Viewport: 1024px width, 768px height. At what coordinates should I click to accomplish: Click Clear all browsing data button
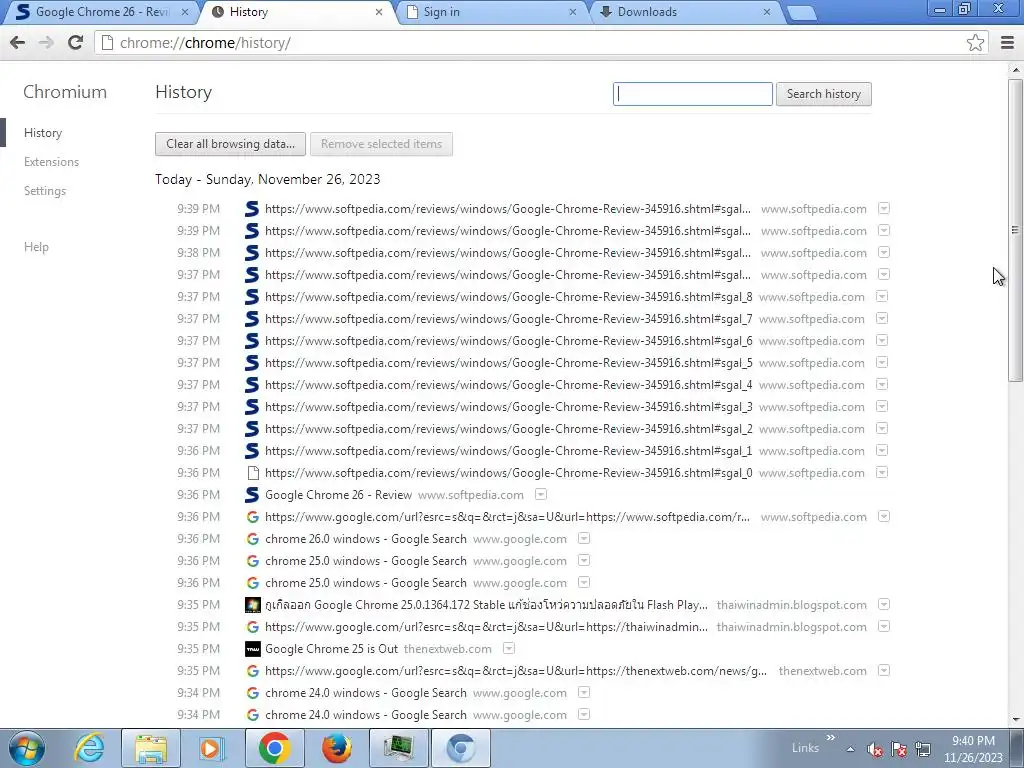(231, 144)
